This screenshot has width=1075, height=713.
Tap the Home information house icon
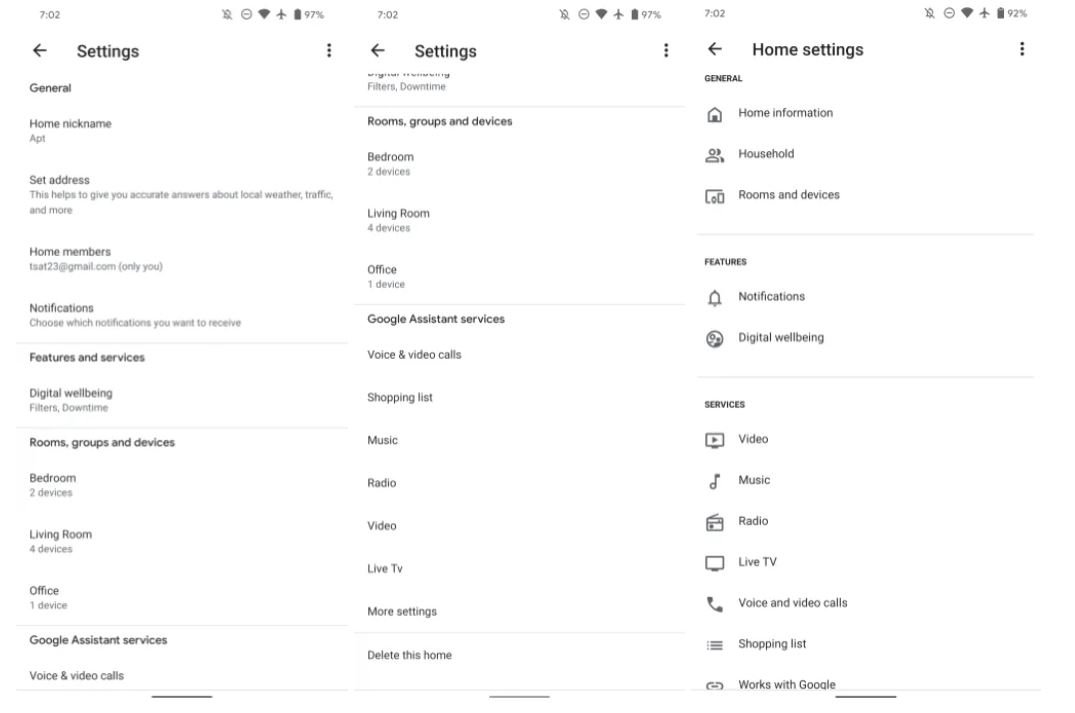(714, 114)
